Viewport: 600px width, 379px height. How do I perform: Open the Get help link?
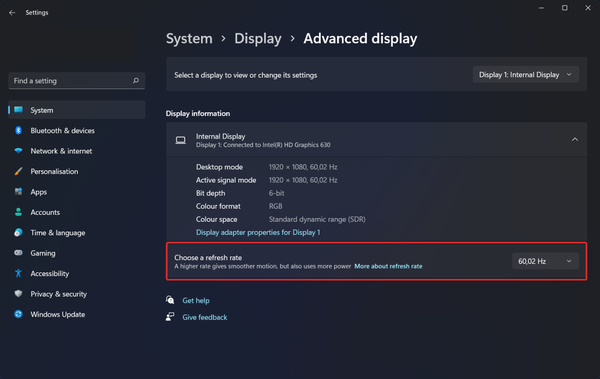tap(196, 301)
